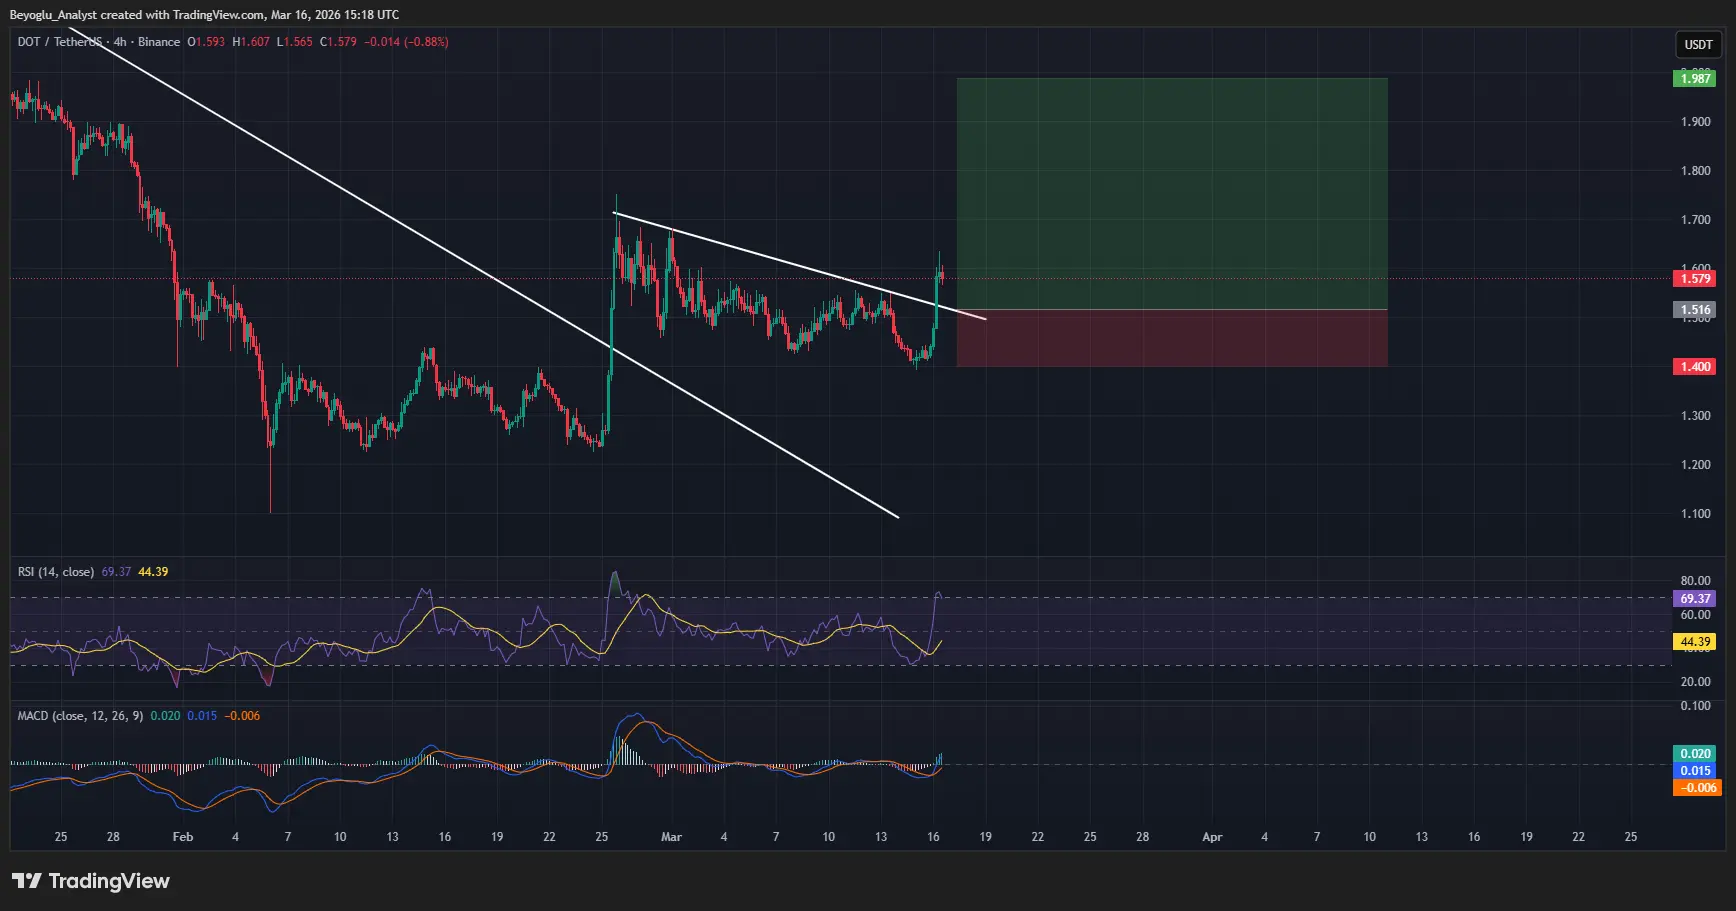Click the USDT currency button on price scale
Screen dimensions: 1736x911
pos(1698,44)
